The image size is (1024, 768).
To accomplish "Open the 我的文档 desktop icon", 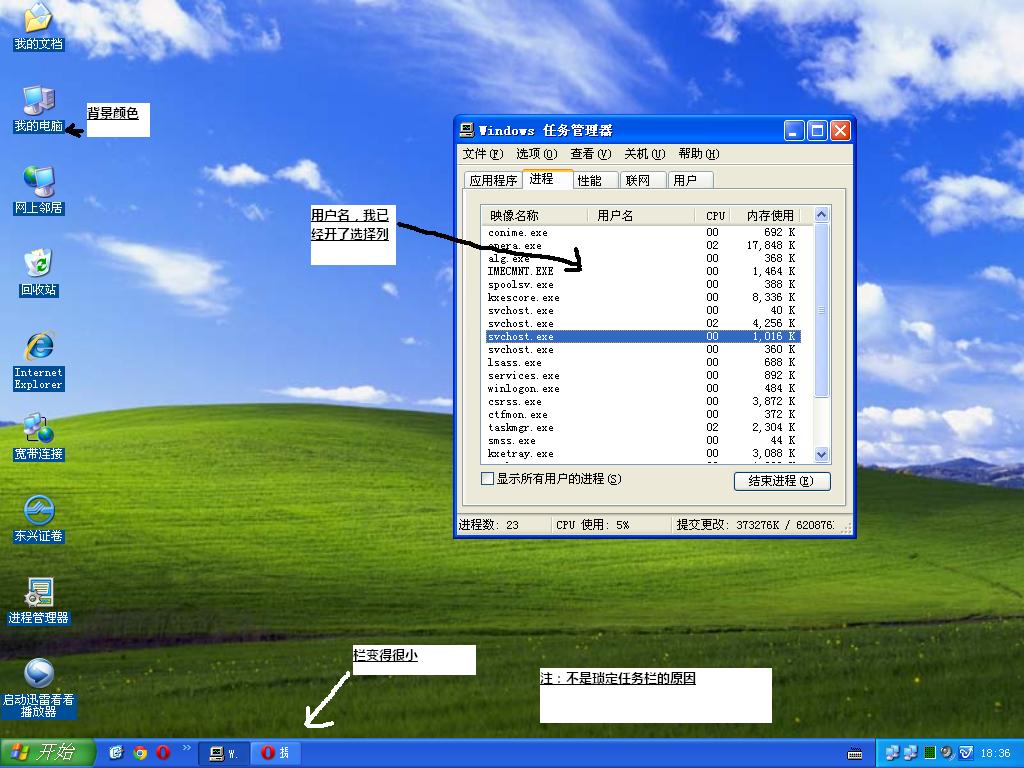I will (39, 25).
